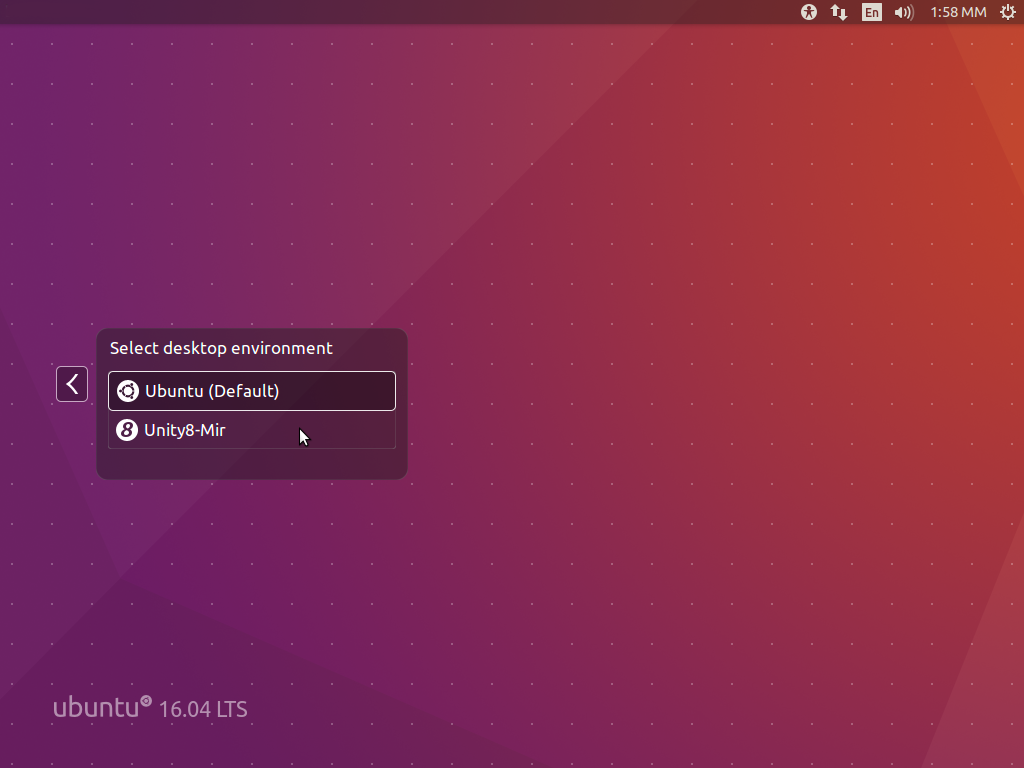The image size is (1024, 768).
Task: Click the 1:58 MM clock
Action: pos(958,12)
